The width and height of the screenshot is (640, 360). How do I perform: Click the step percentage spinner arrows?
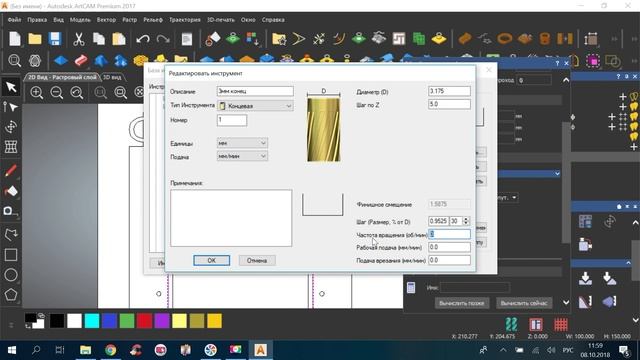[466, 221]
